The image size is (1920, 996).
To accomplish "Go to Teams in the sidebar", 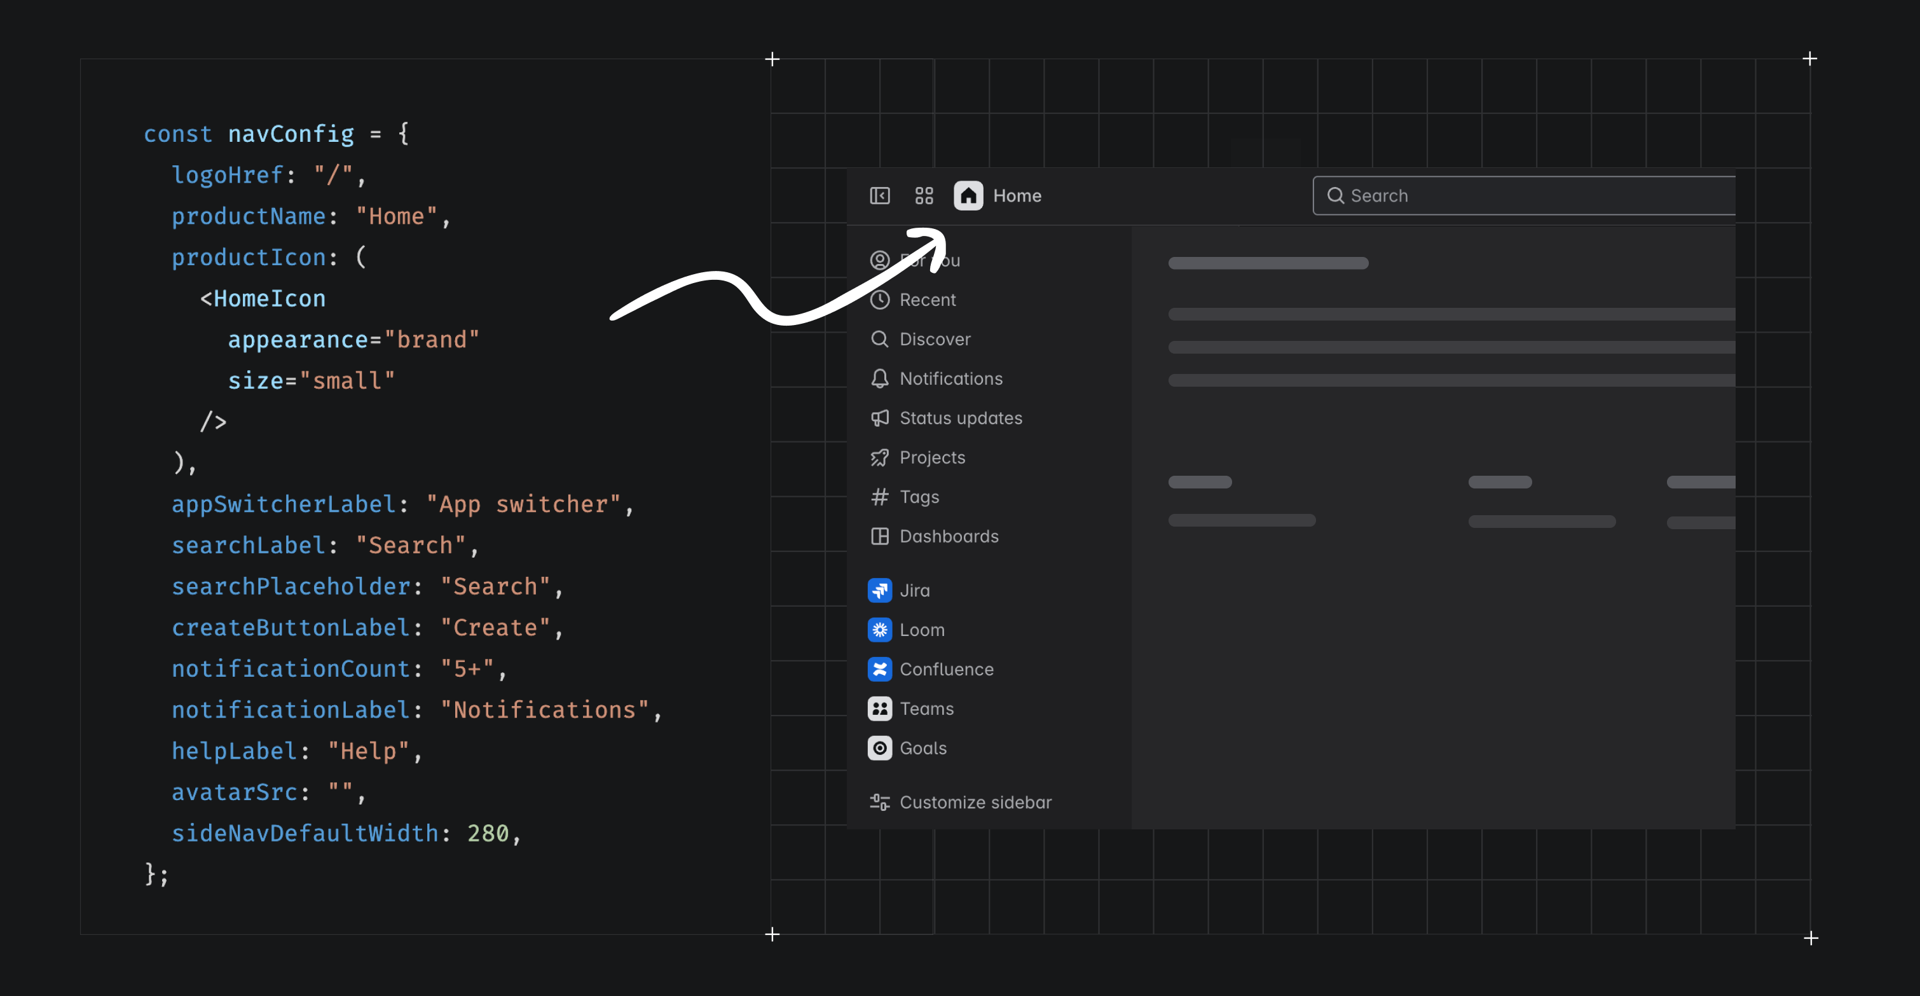I will point(926,709).
